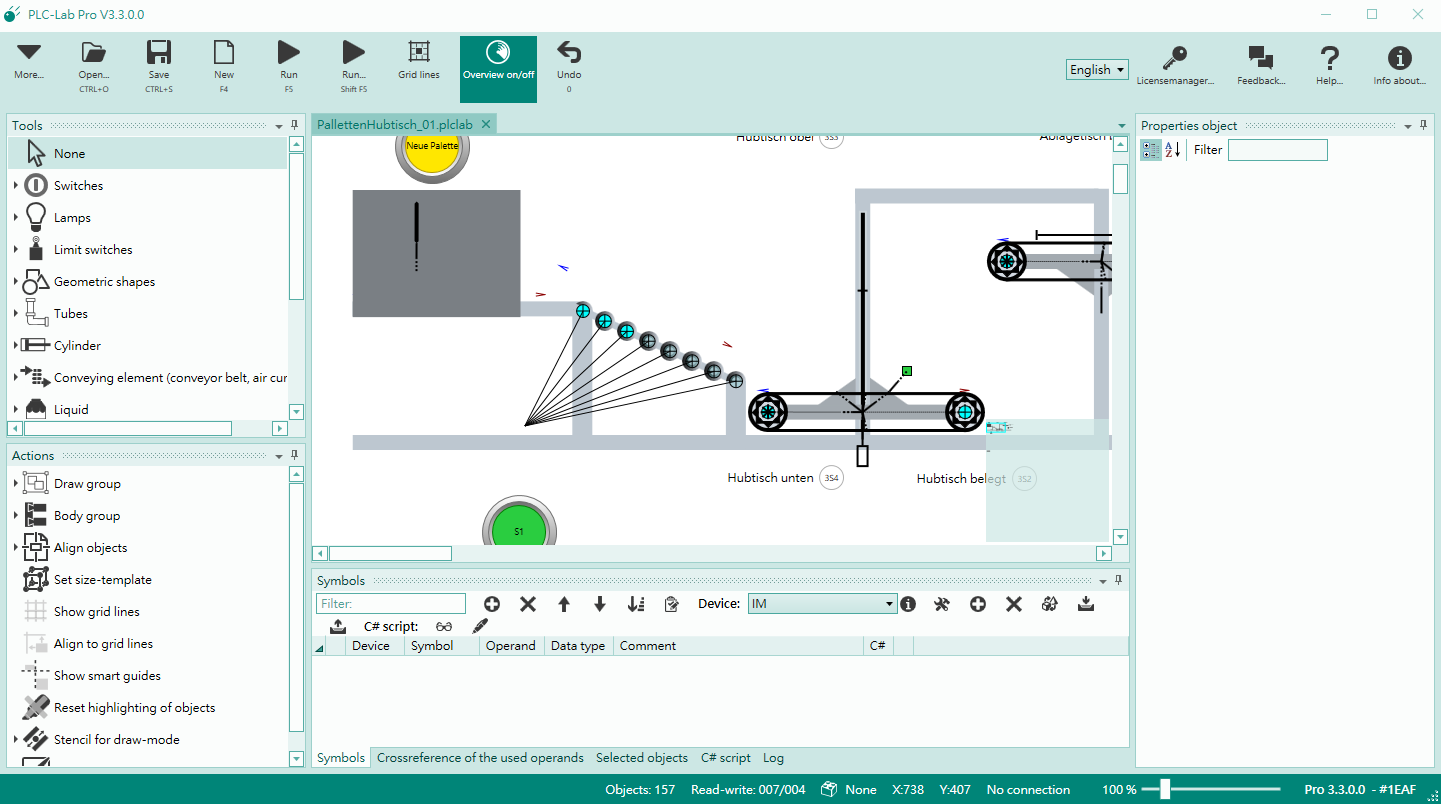Screen dimensions: 1441x804
Task: Switch to C# script tab
Action: 726,758
